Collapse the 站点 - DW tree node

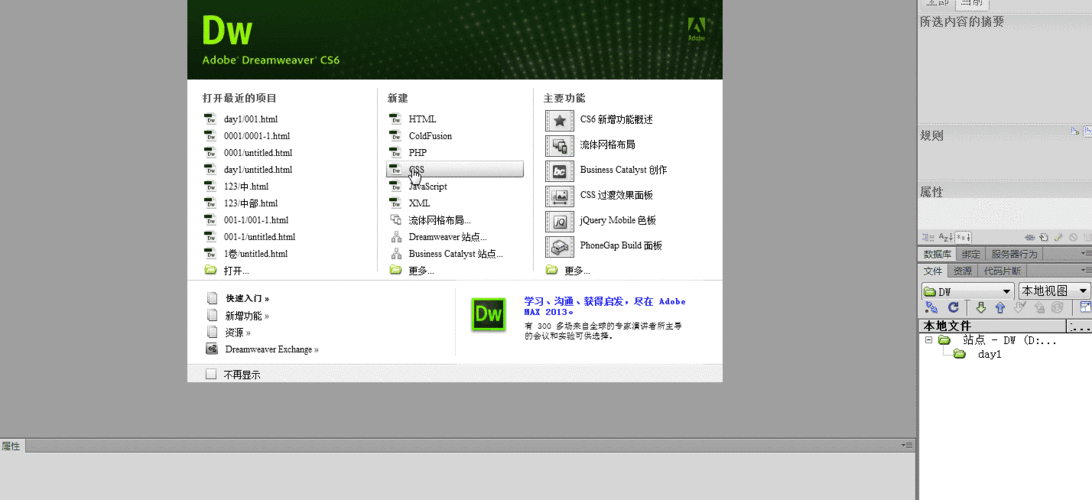point(928,341)
